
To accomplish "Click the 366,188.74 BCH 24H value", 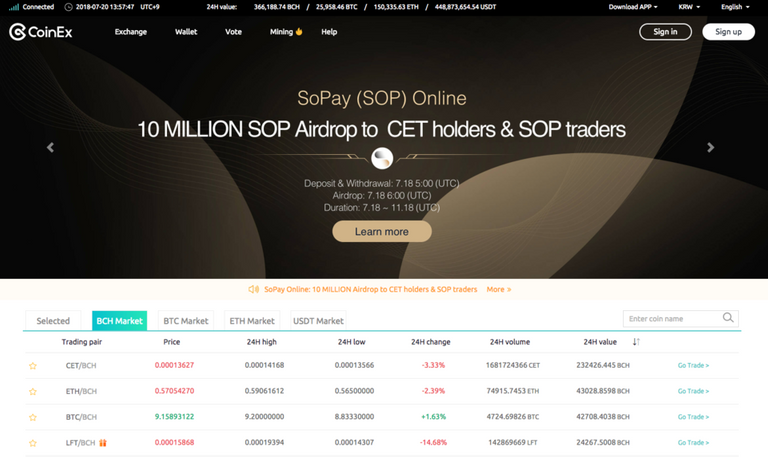I will 277,7.
